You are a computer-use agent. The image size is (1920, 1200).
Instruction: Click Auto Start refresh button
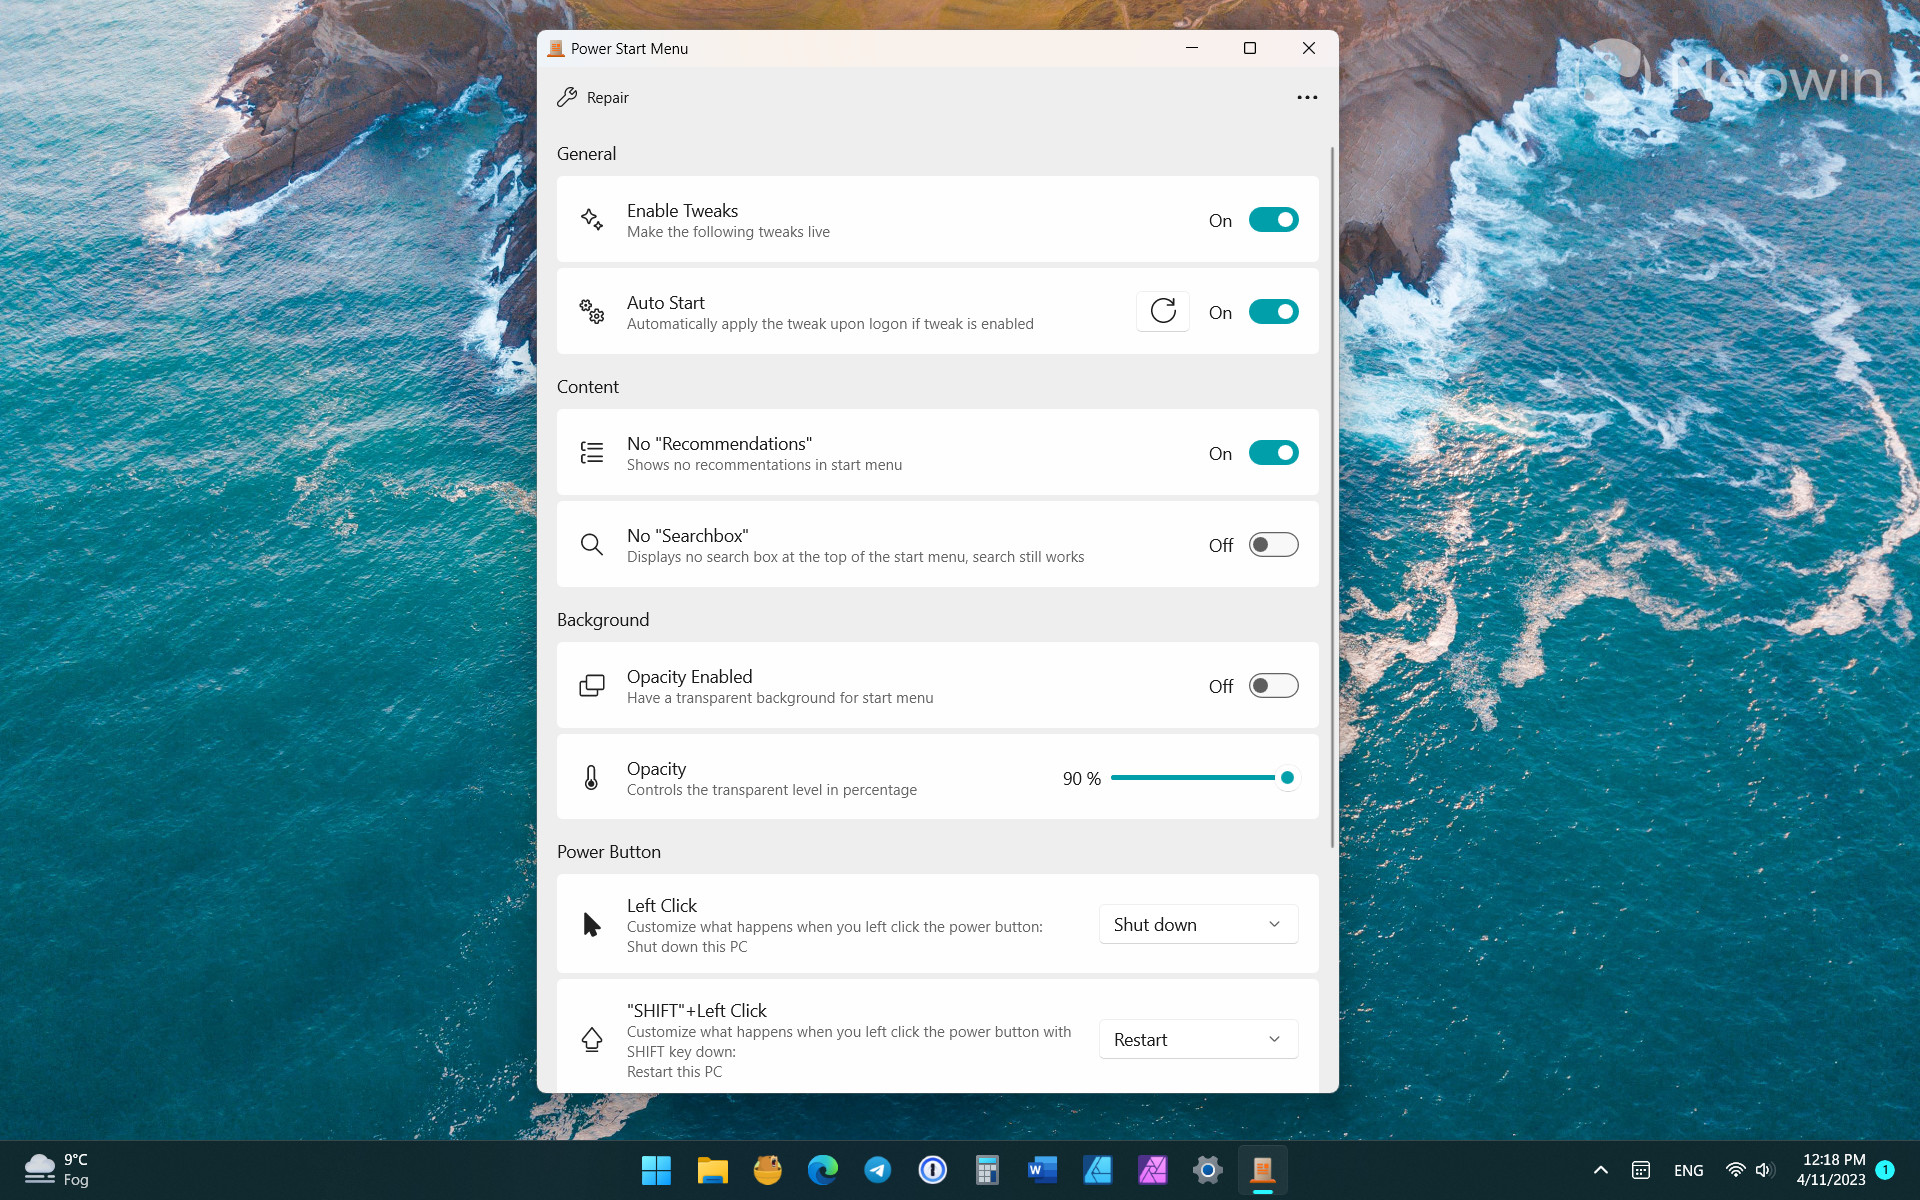(1161, 311)
